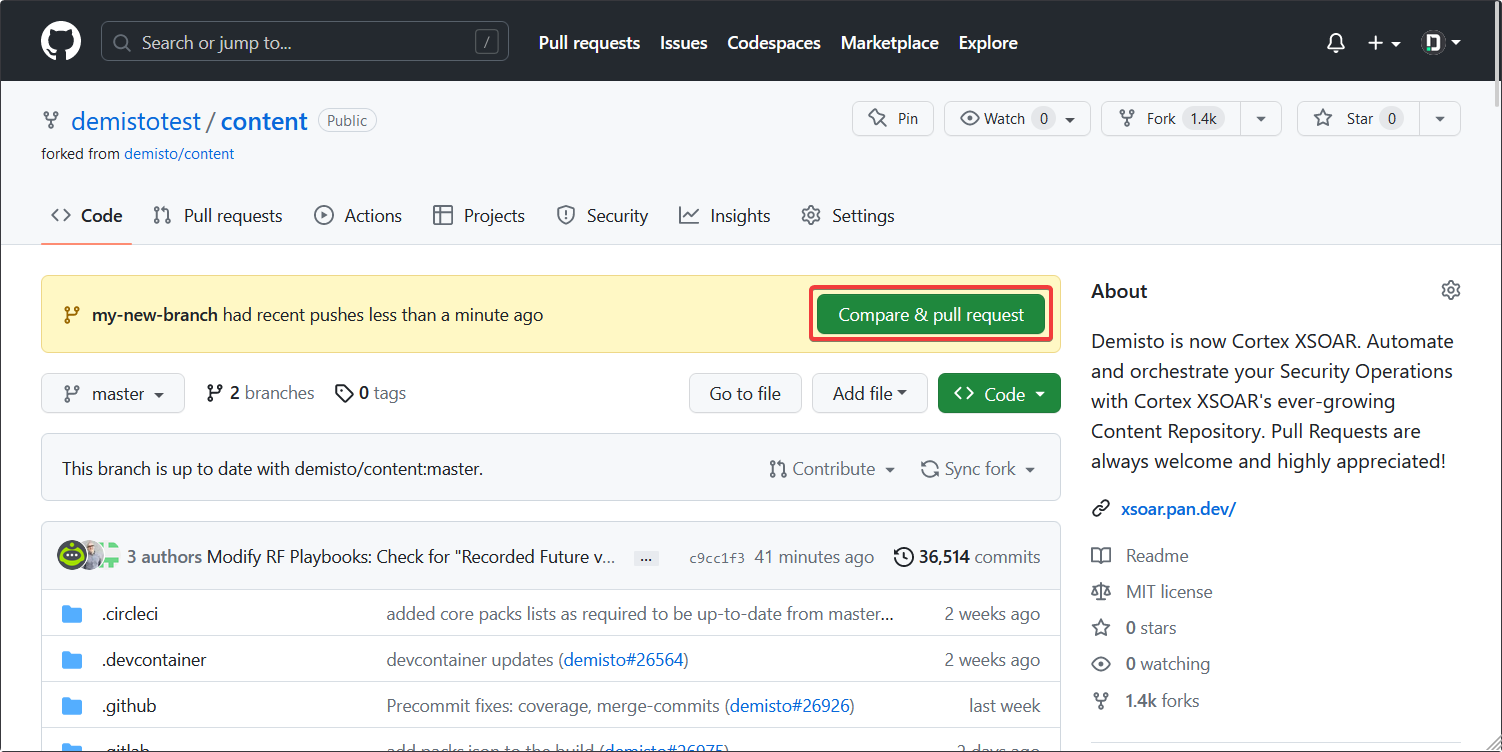The height and width of the screenshot is (752, 1502).
Task: Open the .circleci commit message link
Action: pyautogui.click(x=640, y=614)
